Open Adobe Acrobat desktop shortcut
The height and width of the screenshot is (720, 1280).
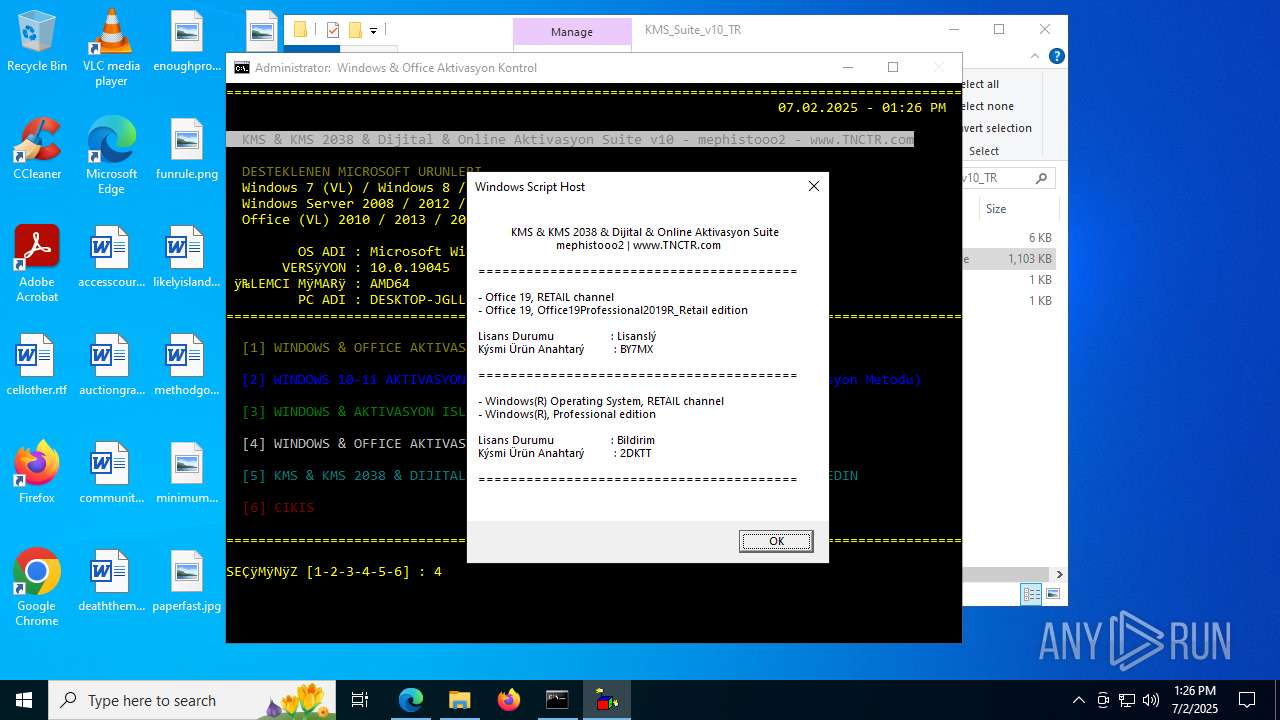coord(37,263)
